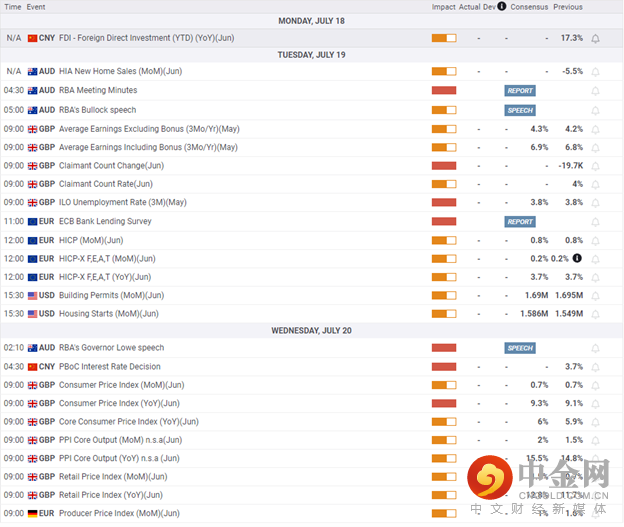This screenshot has width=624, height=527.
Task: Click orange impact bar for HIA New Home Sales
Action: (444, 71)
